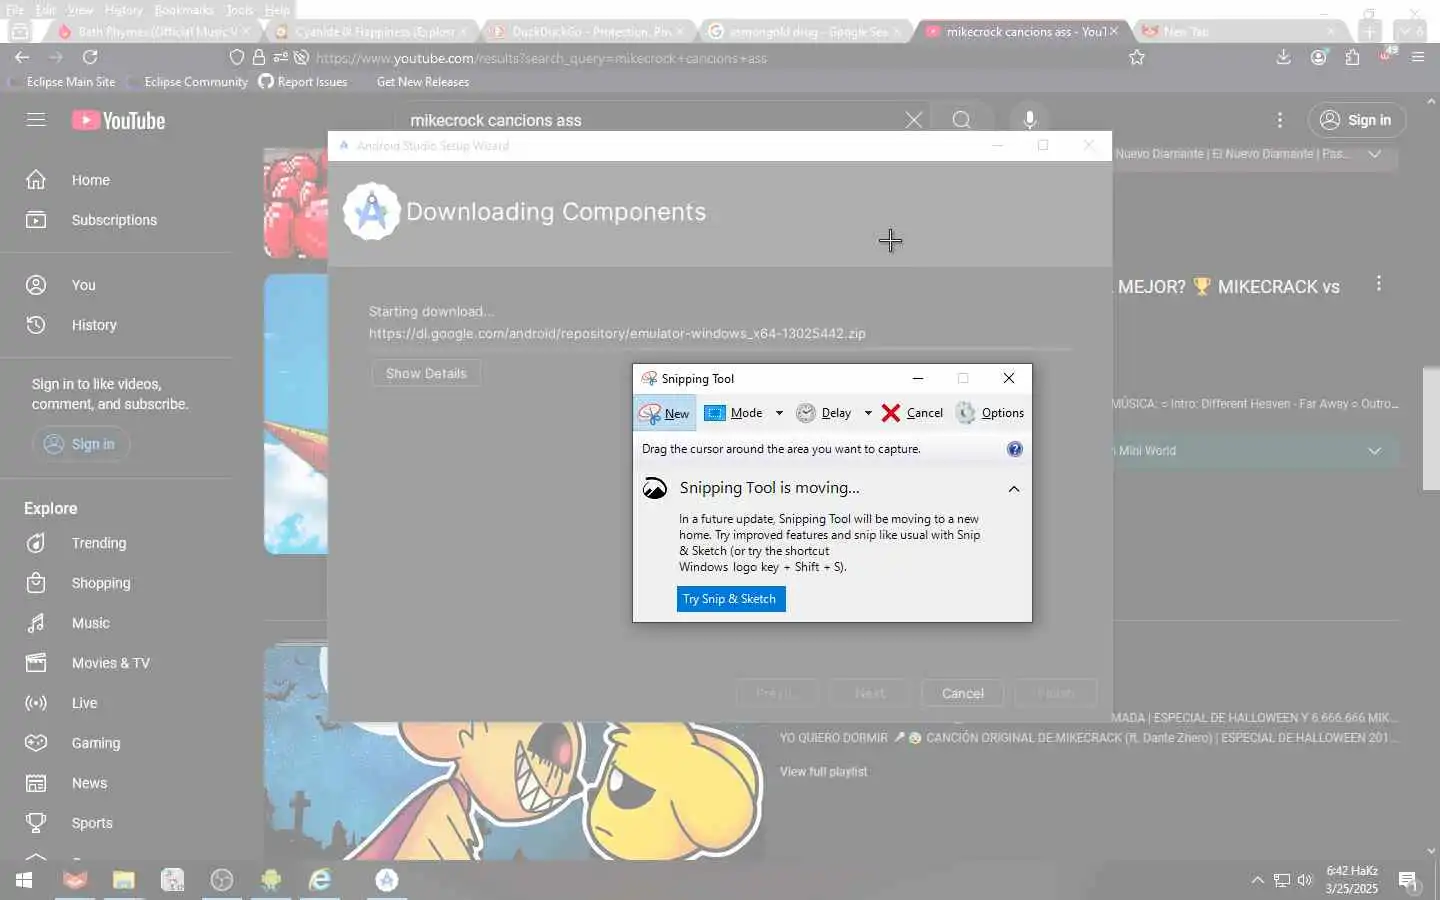Click the browser Reload button
The height and width of the screenshot is (900, 1440).
(x=90, y=58)
